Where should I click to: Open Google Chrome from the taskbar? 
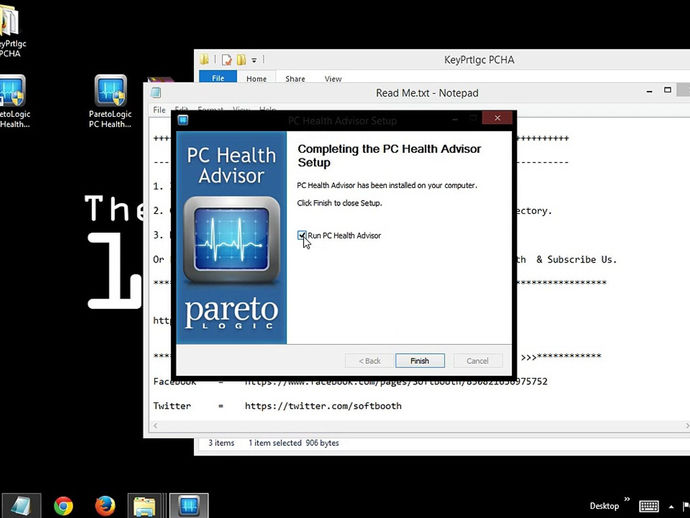tap(63, 506)
